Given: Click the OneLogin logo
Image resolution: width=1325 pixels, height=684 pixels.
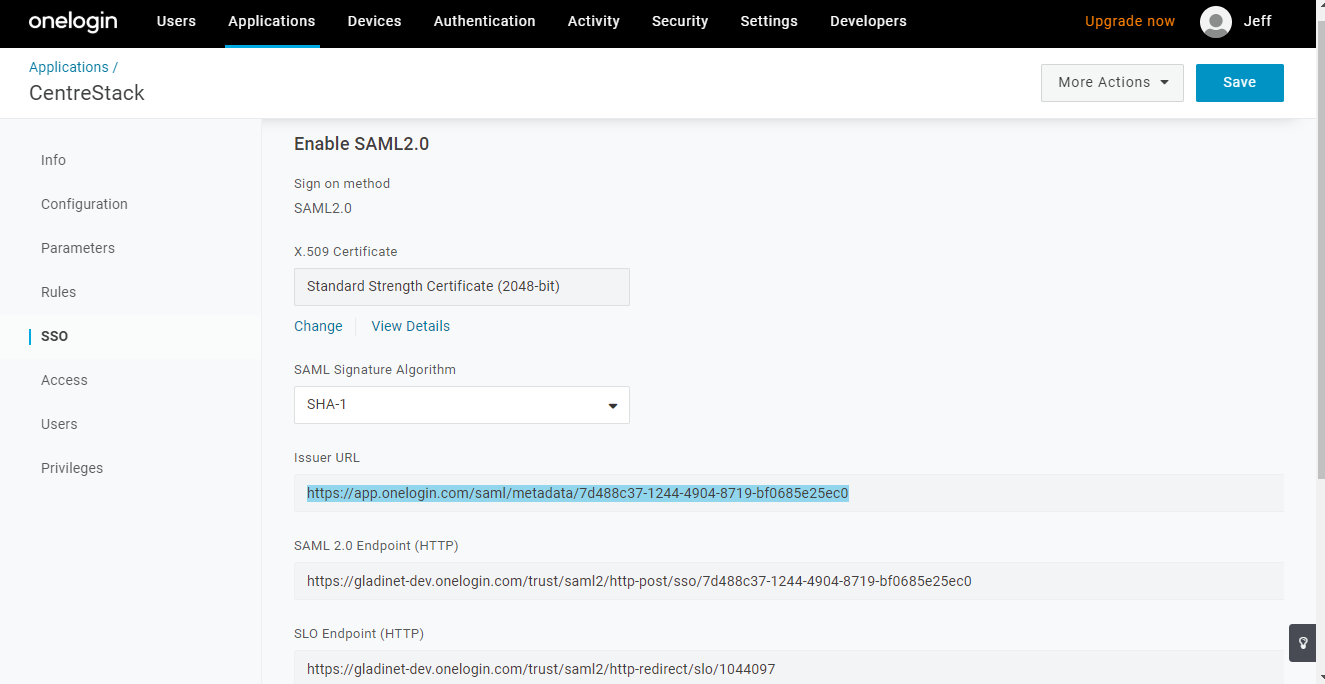Looking at the screenshot, I should pos(73,21).
